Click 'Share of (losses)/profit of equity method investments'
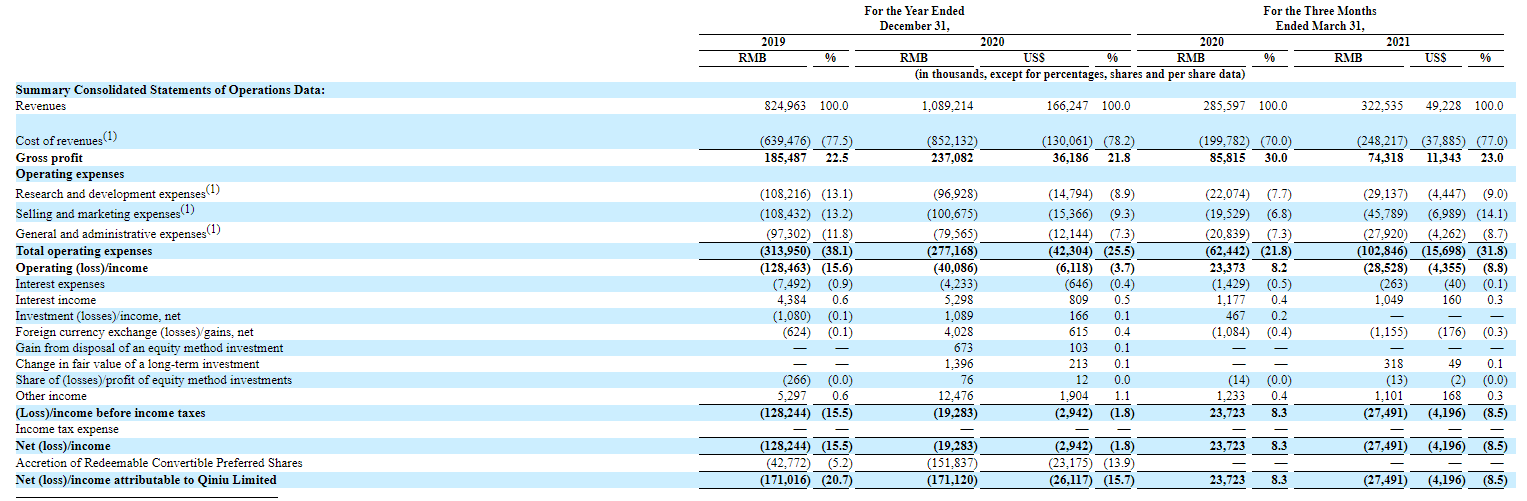The image size is (1527, 501). pos(154,380)
